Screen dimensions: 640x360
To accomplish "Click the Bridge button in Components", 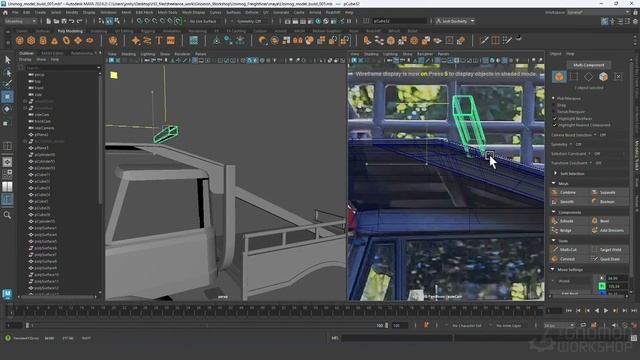I will (569, 230).
